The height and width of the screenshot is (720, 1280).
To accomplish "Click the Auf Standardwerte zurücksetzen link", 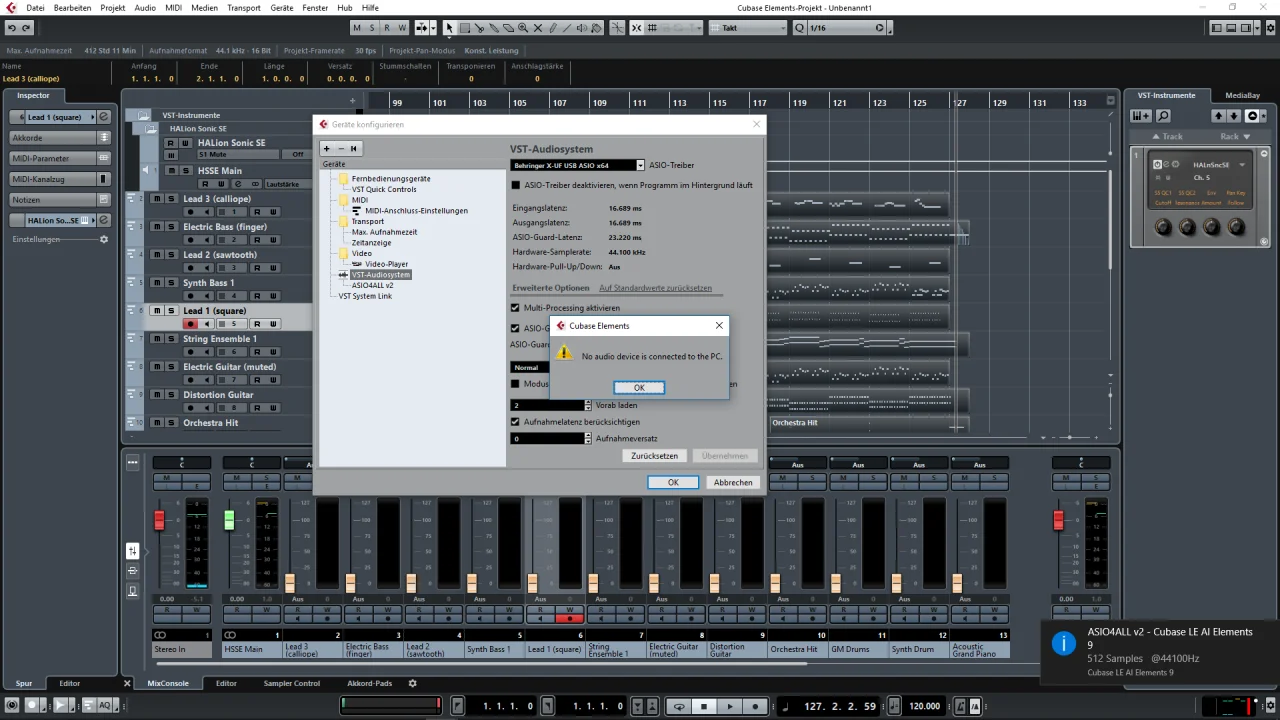I will pyautogui.click(x=655, y=288).
